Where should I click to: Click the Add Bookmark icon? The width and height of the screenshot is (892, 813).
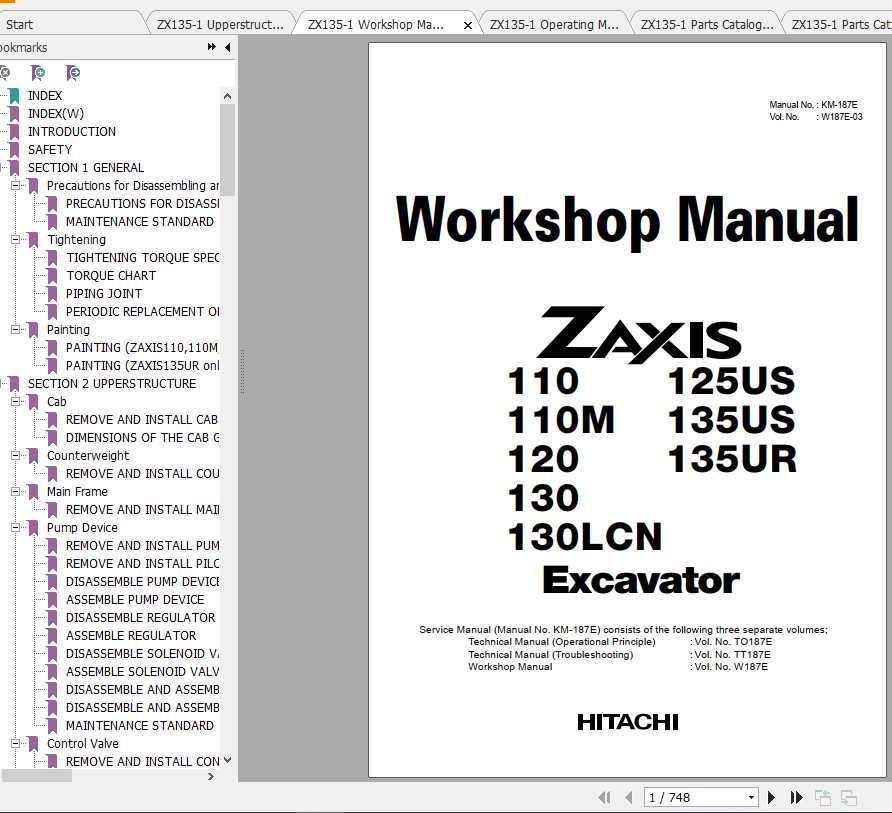38,73
